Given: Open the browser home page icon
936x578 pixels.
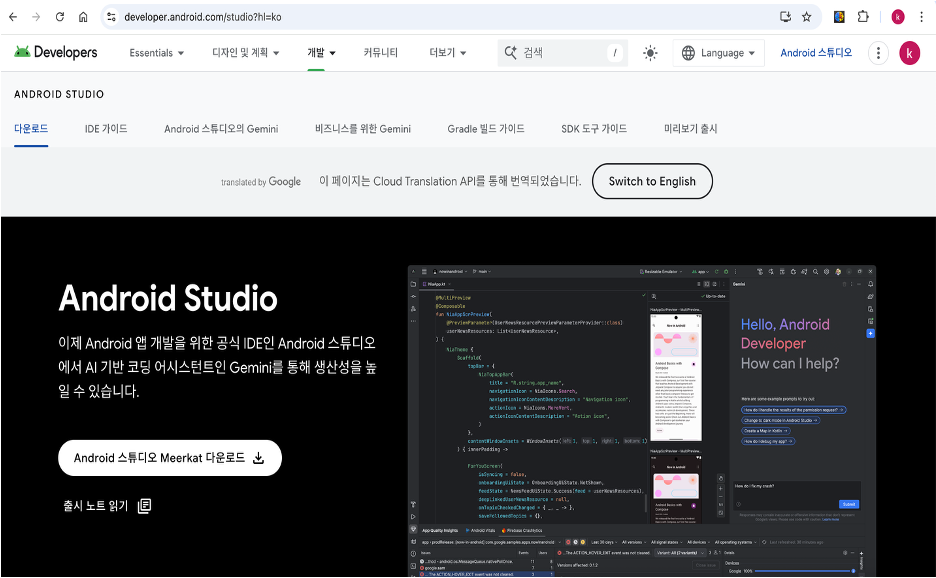Looking at the screenshot, I should pyautogui.click(x=83, y=17).
